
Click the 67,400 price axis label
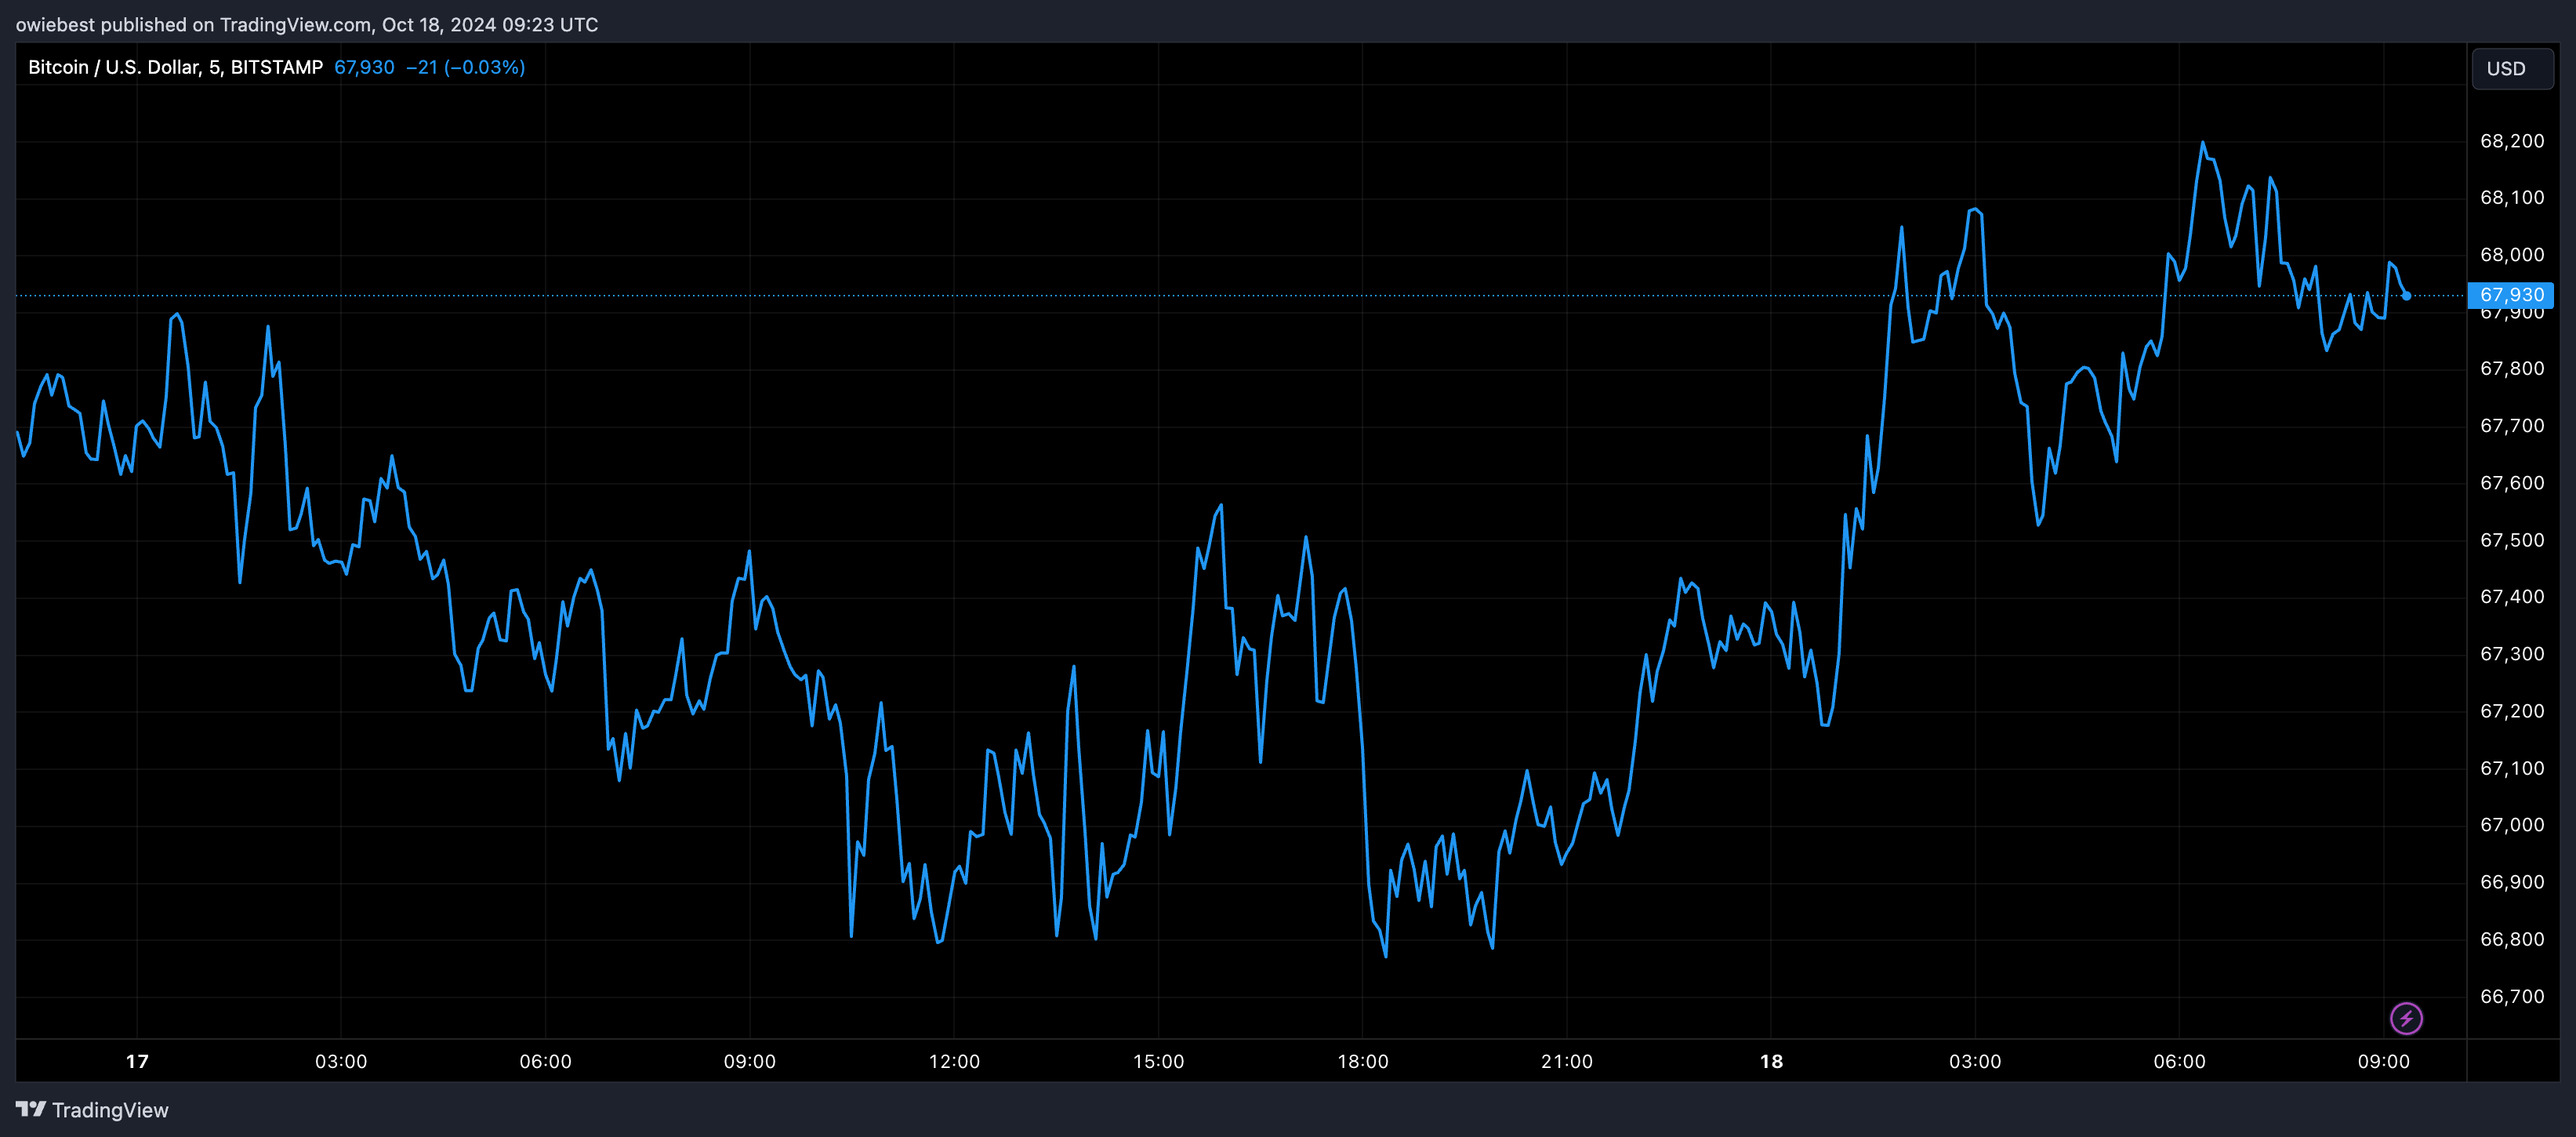point(2512,597)
